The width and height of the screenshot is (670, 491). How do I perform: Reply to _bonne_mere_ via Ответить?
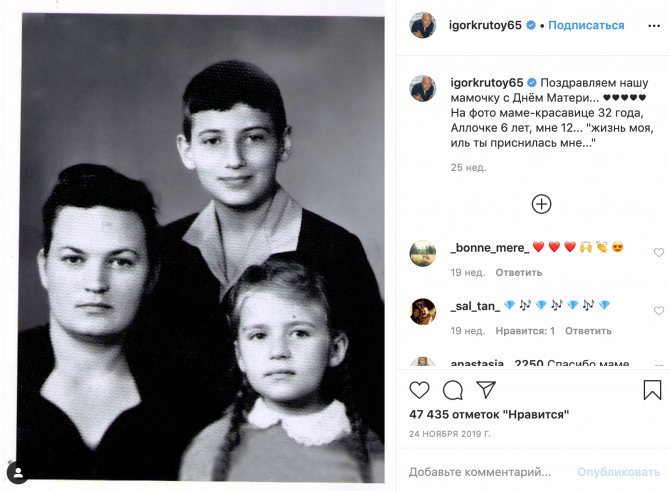[x=518, y=273]
